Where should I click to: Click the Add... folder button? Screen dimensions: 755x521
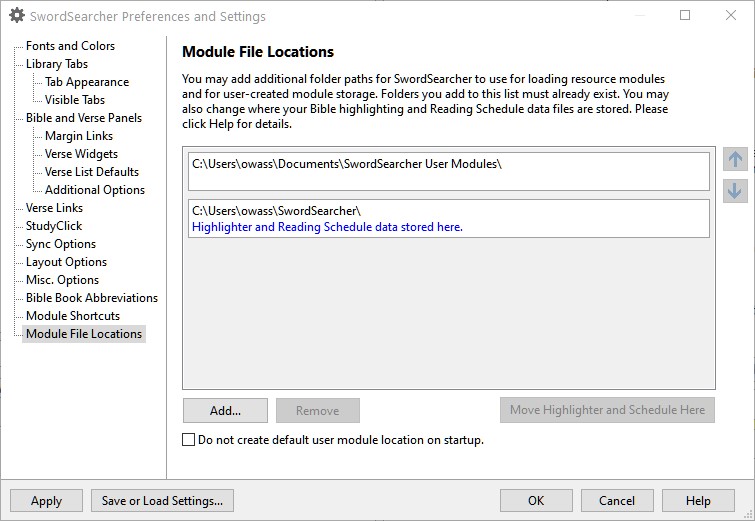click(225, 411)
